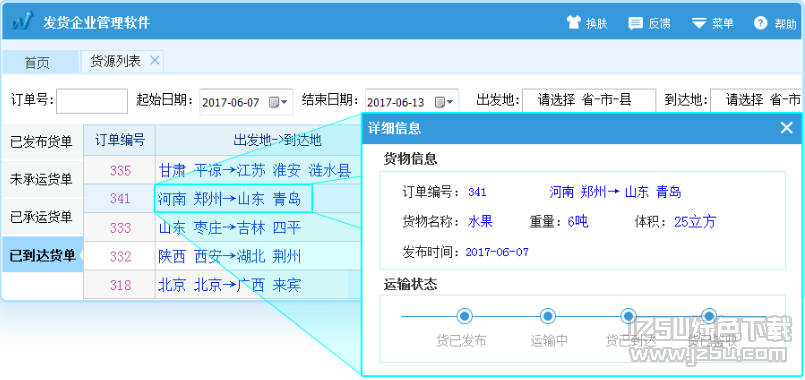This screenshot has width=805, height=380.
Task: Open the 出发地 province-city-county selector
Action: coord(589,100)
